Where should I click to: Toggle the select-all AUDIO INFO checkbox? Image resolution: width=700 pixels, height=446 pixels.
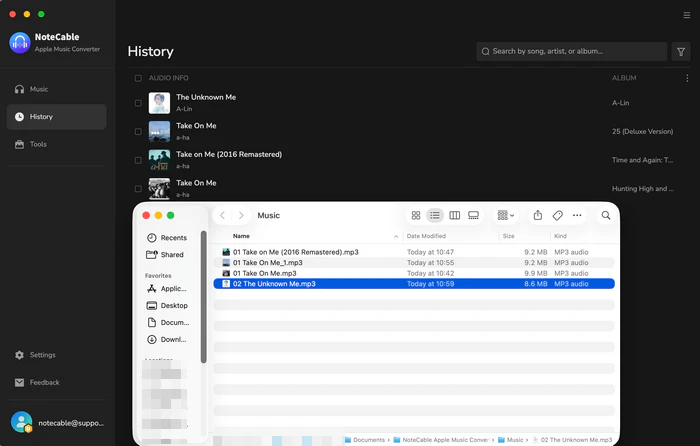tap(138, 78)
